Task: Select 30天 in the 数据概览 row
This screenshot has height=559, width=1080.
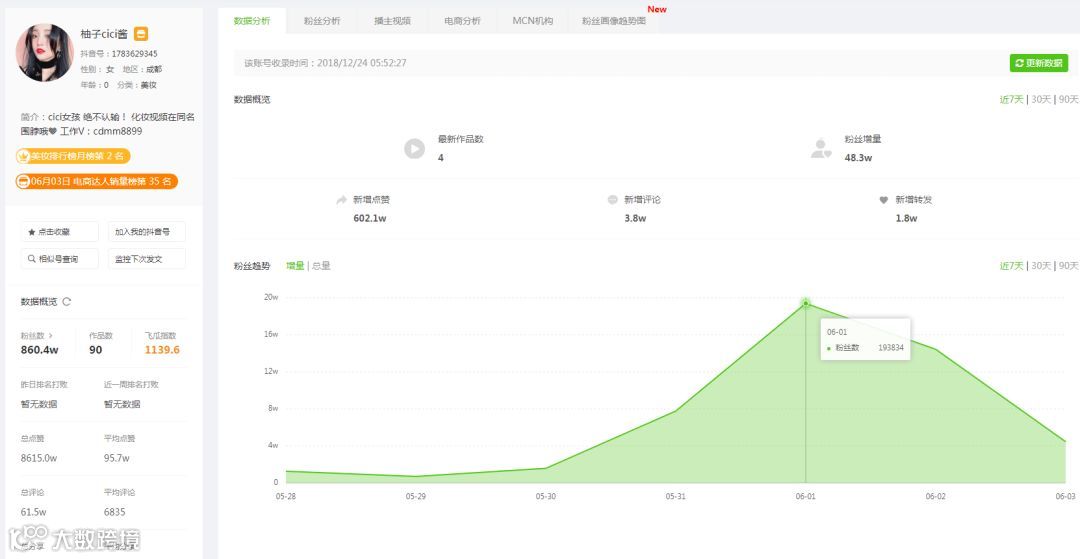Action: click(x=1041, y=99)
